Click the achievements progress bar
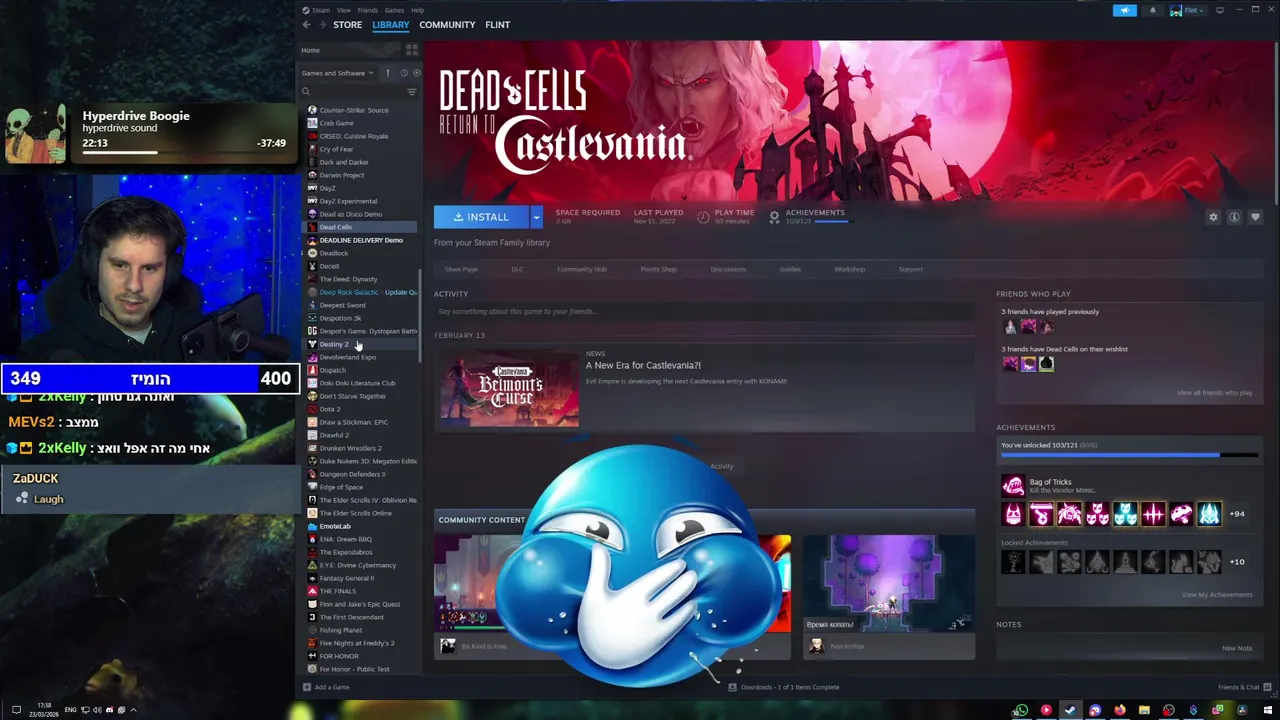1280x720 pixels. [x=1129, y=455]
